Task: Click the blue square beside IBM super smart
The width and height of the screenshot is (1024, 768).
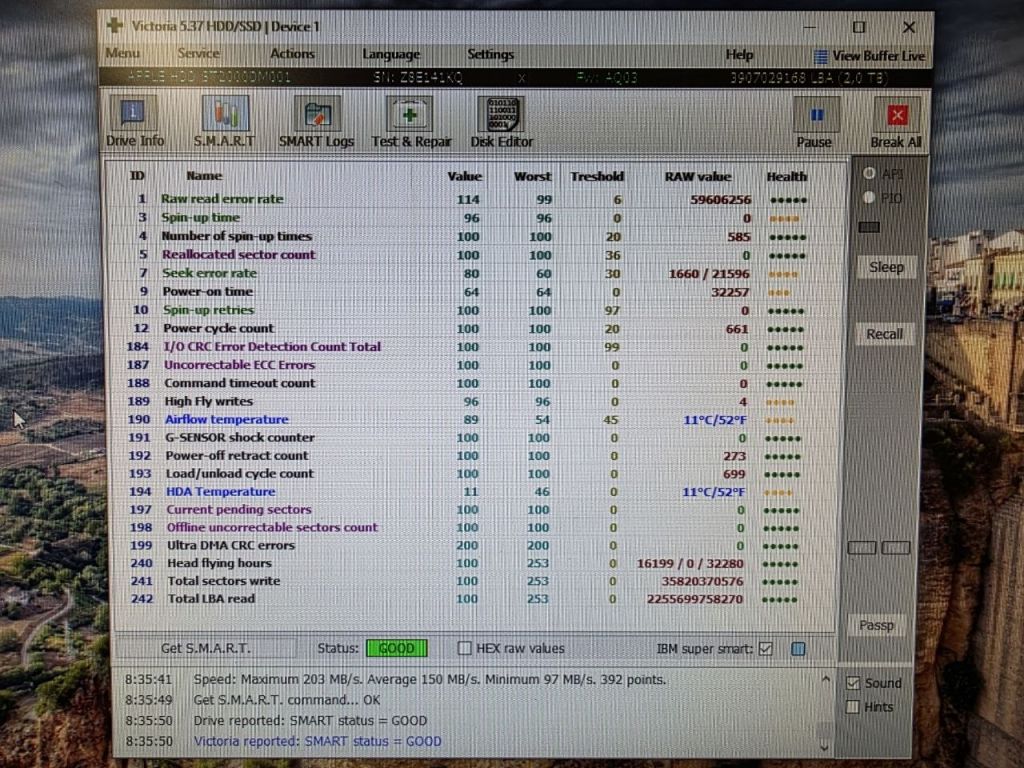Action: (797, 648)
